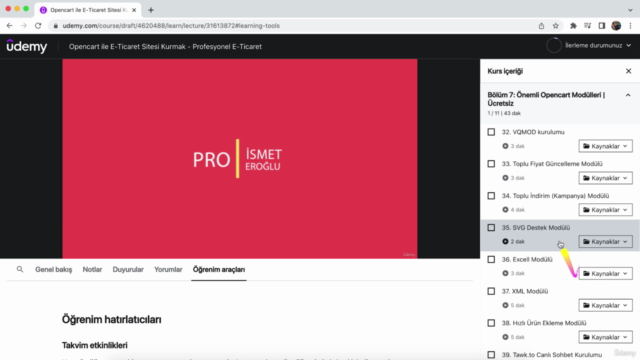Open the browser extensions puzzle icon
This screenshot has height=360, width=640.
[573, 26]
